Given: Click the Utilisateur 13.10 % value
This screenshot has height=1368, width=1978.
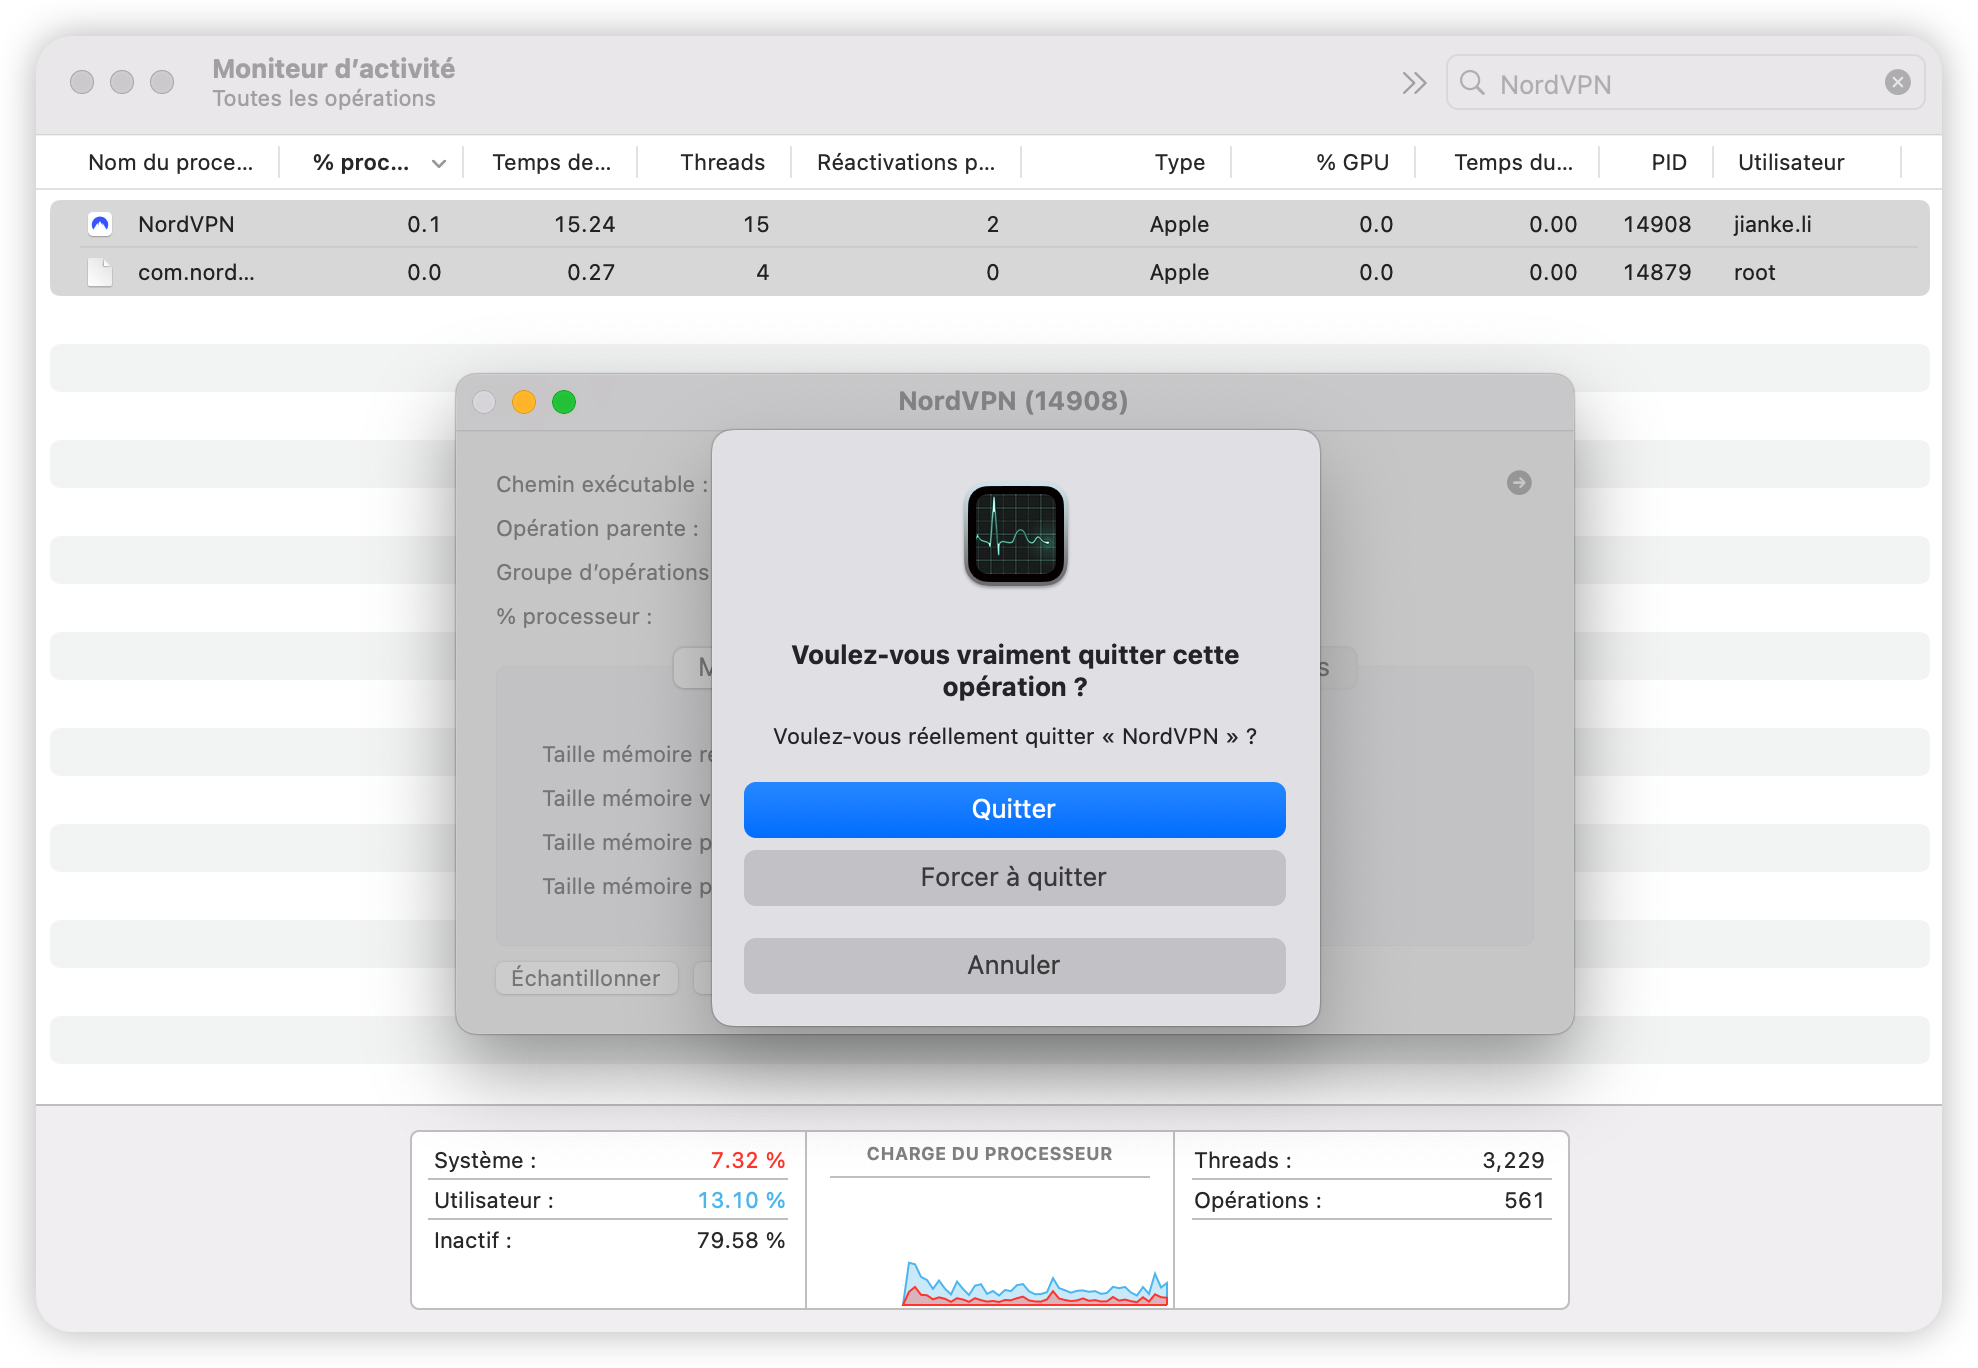Looking at the screenshot, I should (x=741, y=1200).
